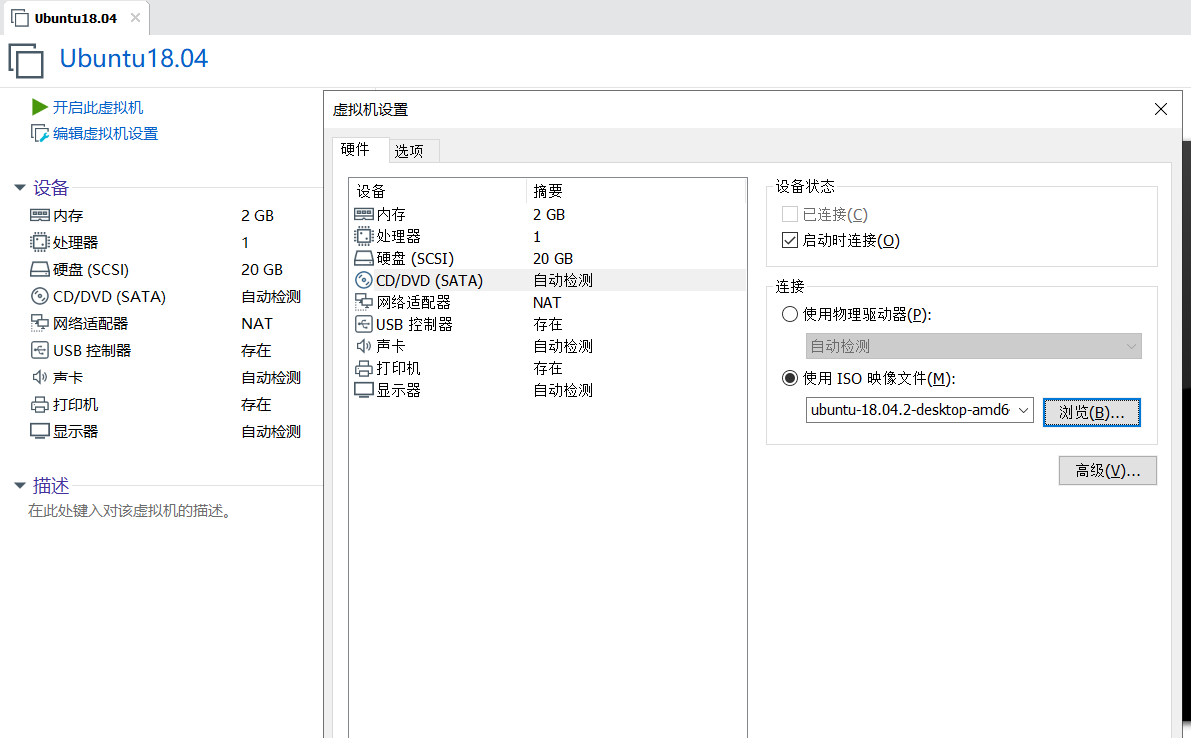Choose 使用物理驱动器(P) radio button
The height and width of the screenshot is (738, 1191).
(789, 314)
